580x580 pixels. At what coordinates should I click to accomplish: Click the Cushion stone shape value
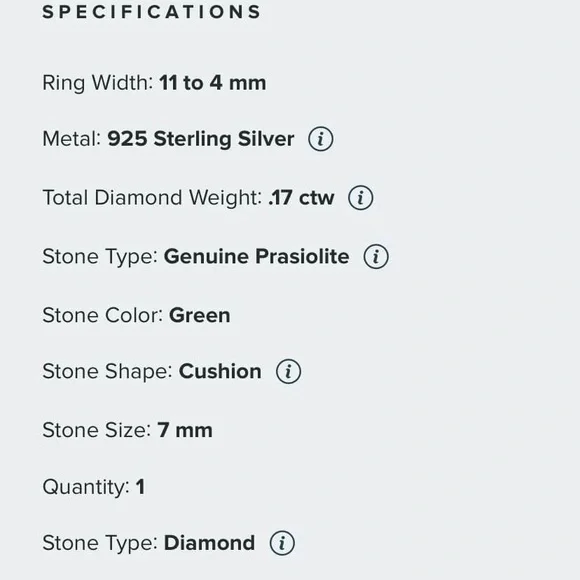coord(220,371)
